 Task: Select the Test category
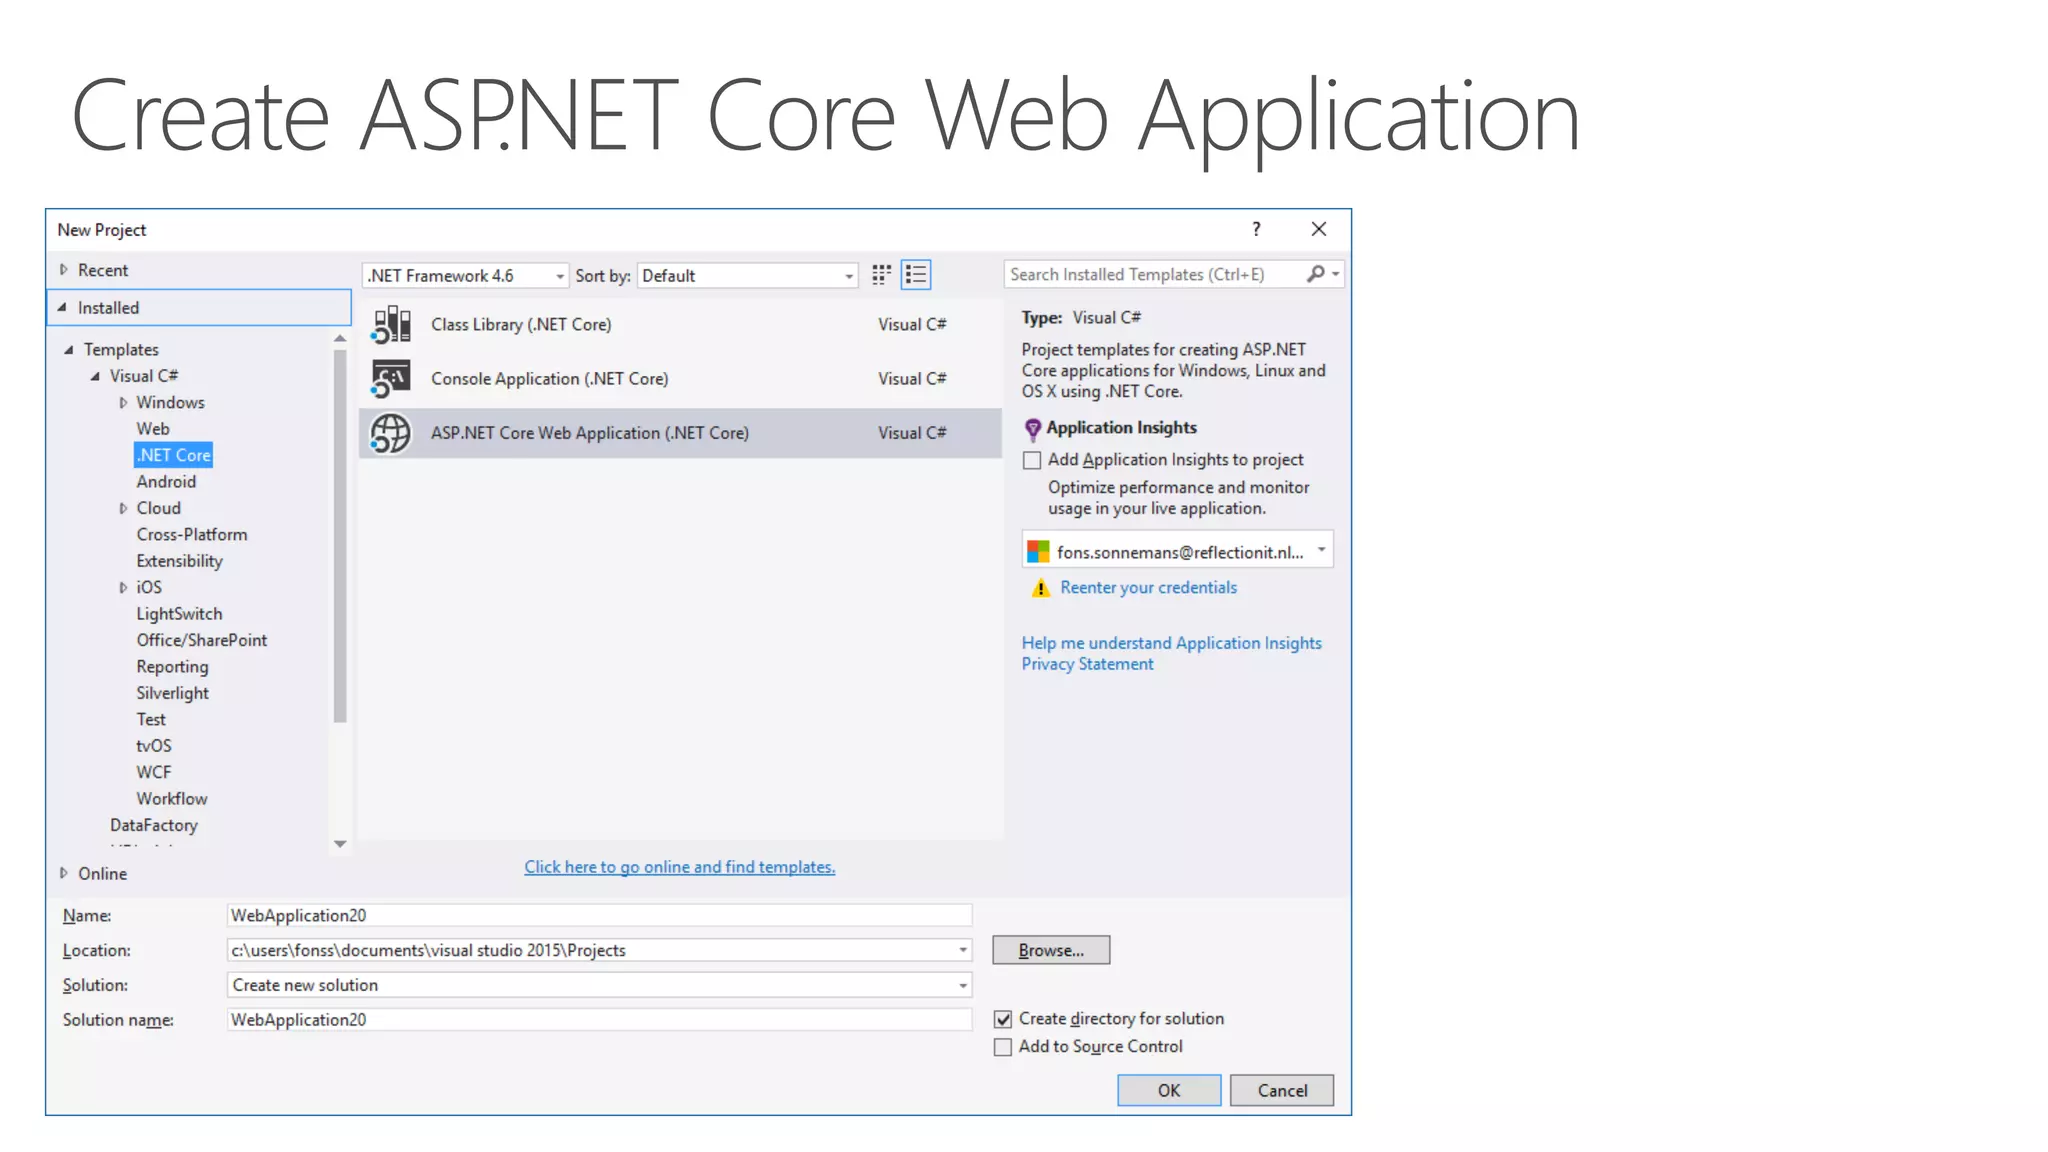(x=151, y=720)
